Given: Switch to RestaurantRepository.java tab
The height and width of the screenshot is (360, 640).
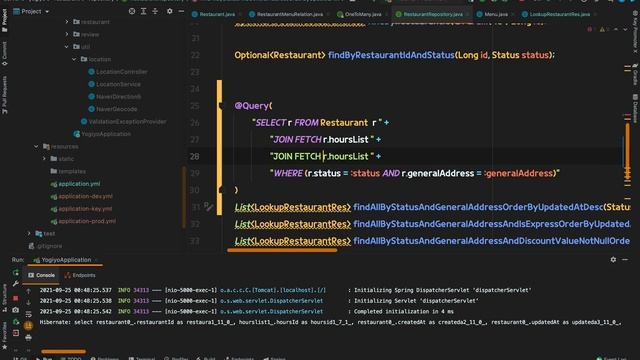Looking at the screenshot, I should [x=433, y=14].
